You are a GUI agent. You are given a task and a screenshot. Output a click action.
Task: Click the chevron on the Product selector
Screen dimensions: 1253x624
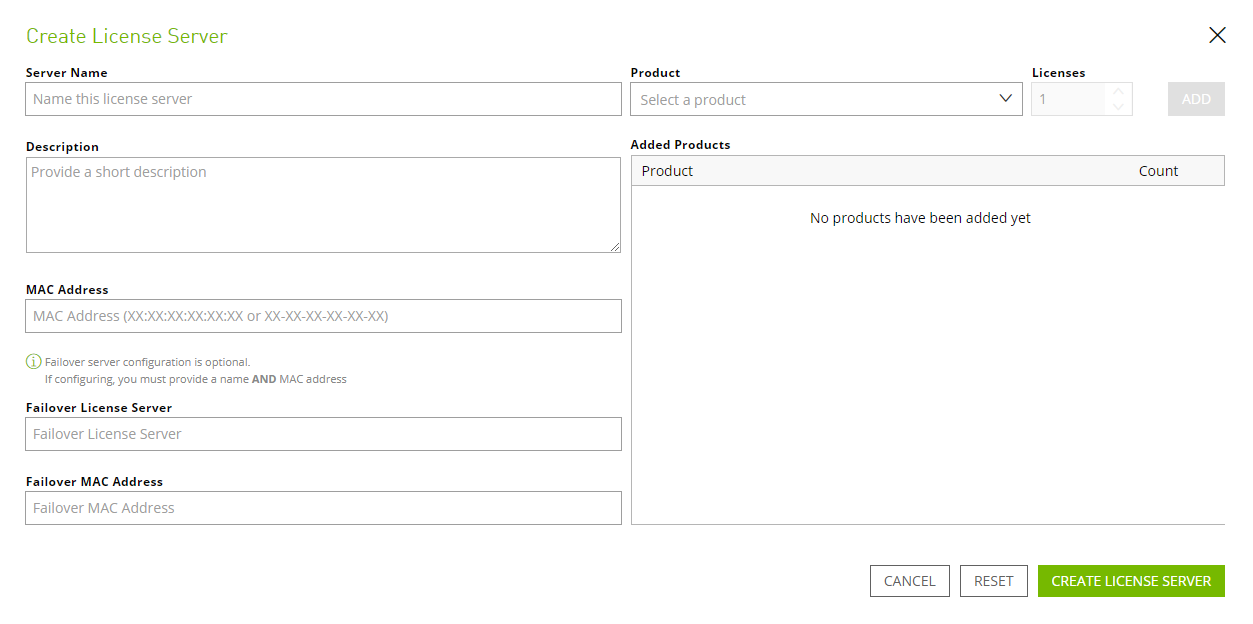click(1007, 99)
